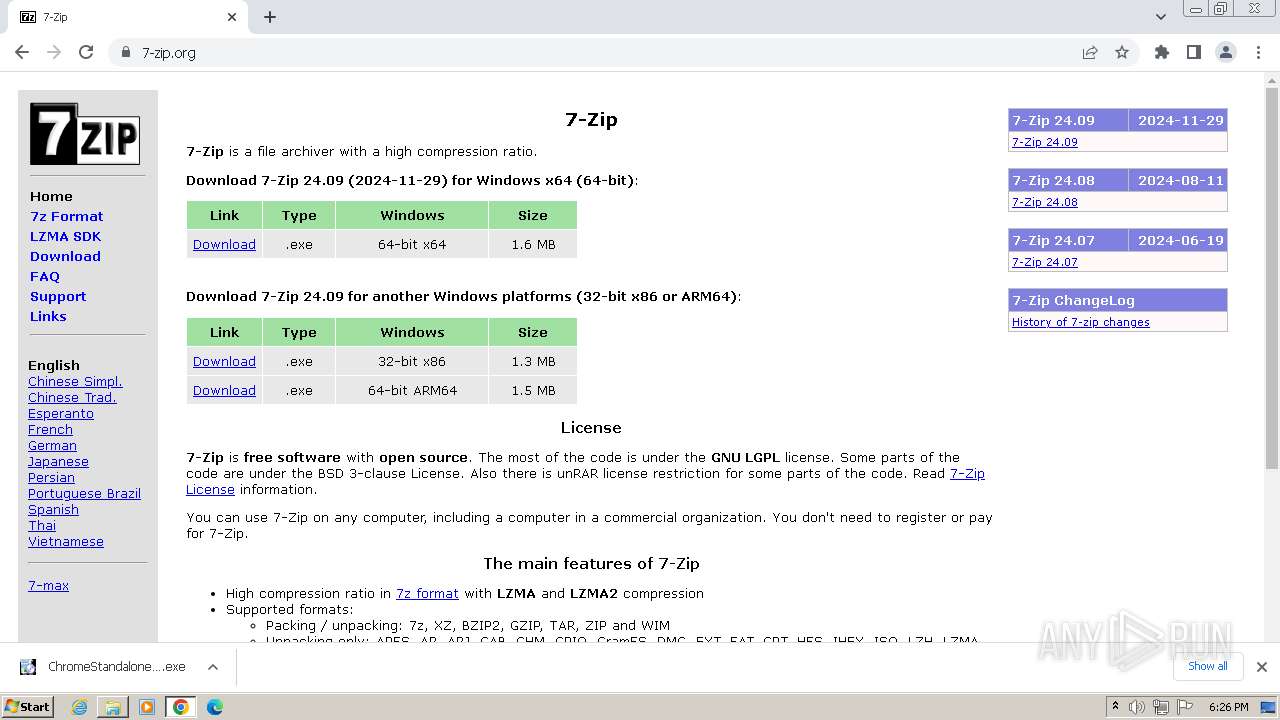Open the Chrome three-dot menu

pos(1258,53)
